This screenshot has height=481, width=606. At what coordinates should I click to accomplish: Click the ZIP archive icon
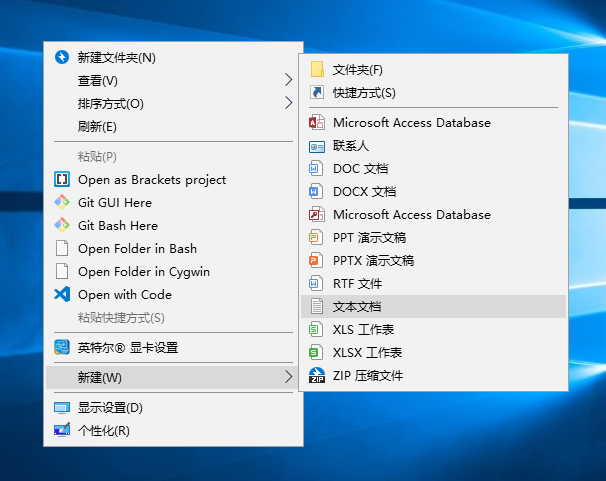(x=317, y=376)
